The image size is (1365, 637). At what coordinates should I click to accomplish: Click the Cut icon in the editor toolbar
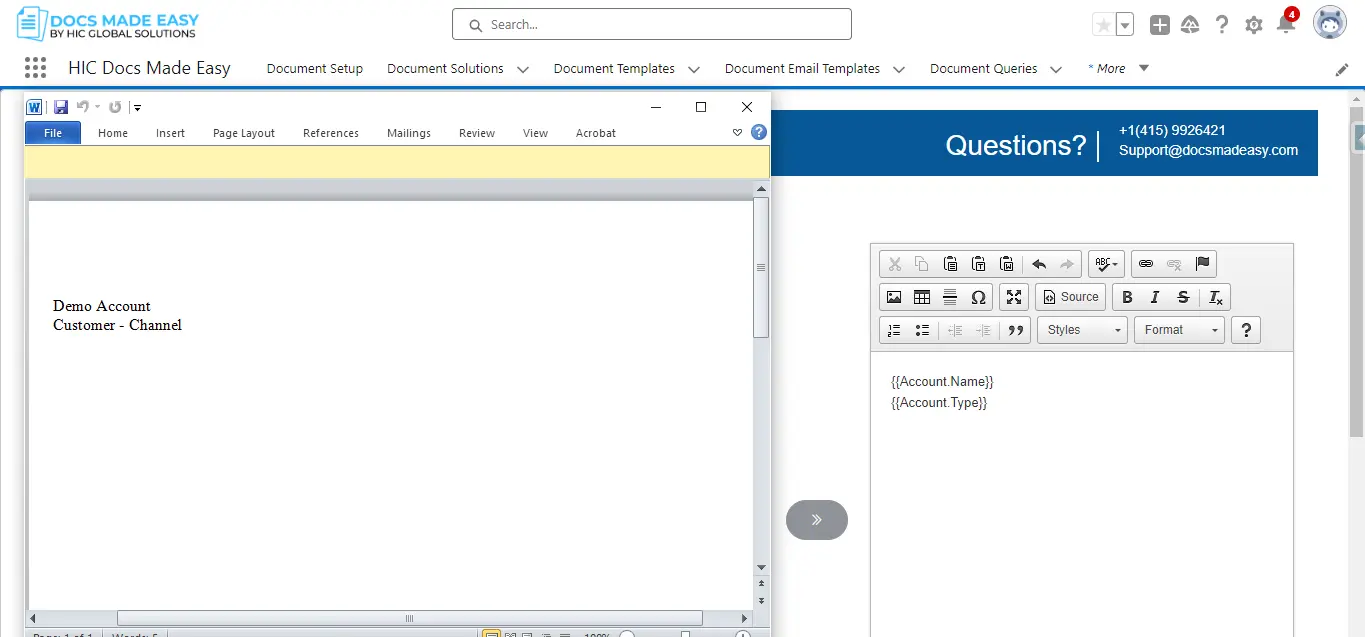coord(895,264)
